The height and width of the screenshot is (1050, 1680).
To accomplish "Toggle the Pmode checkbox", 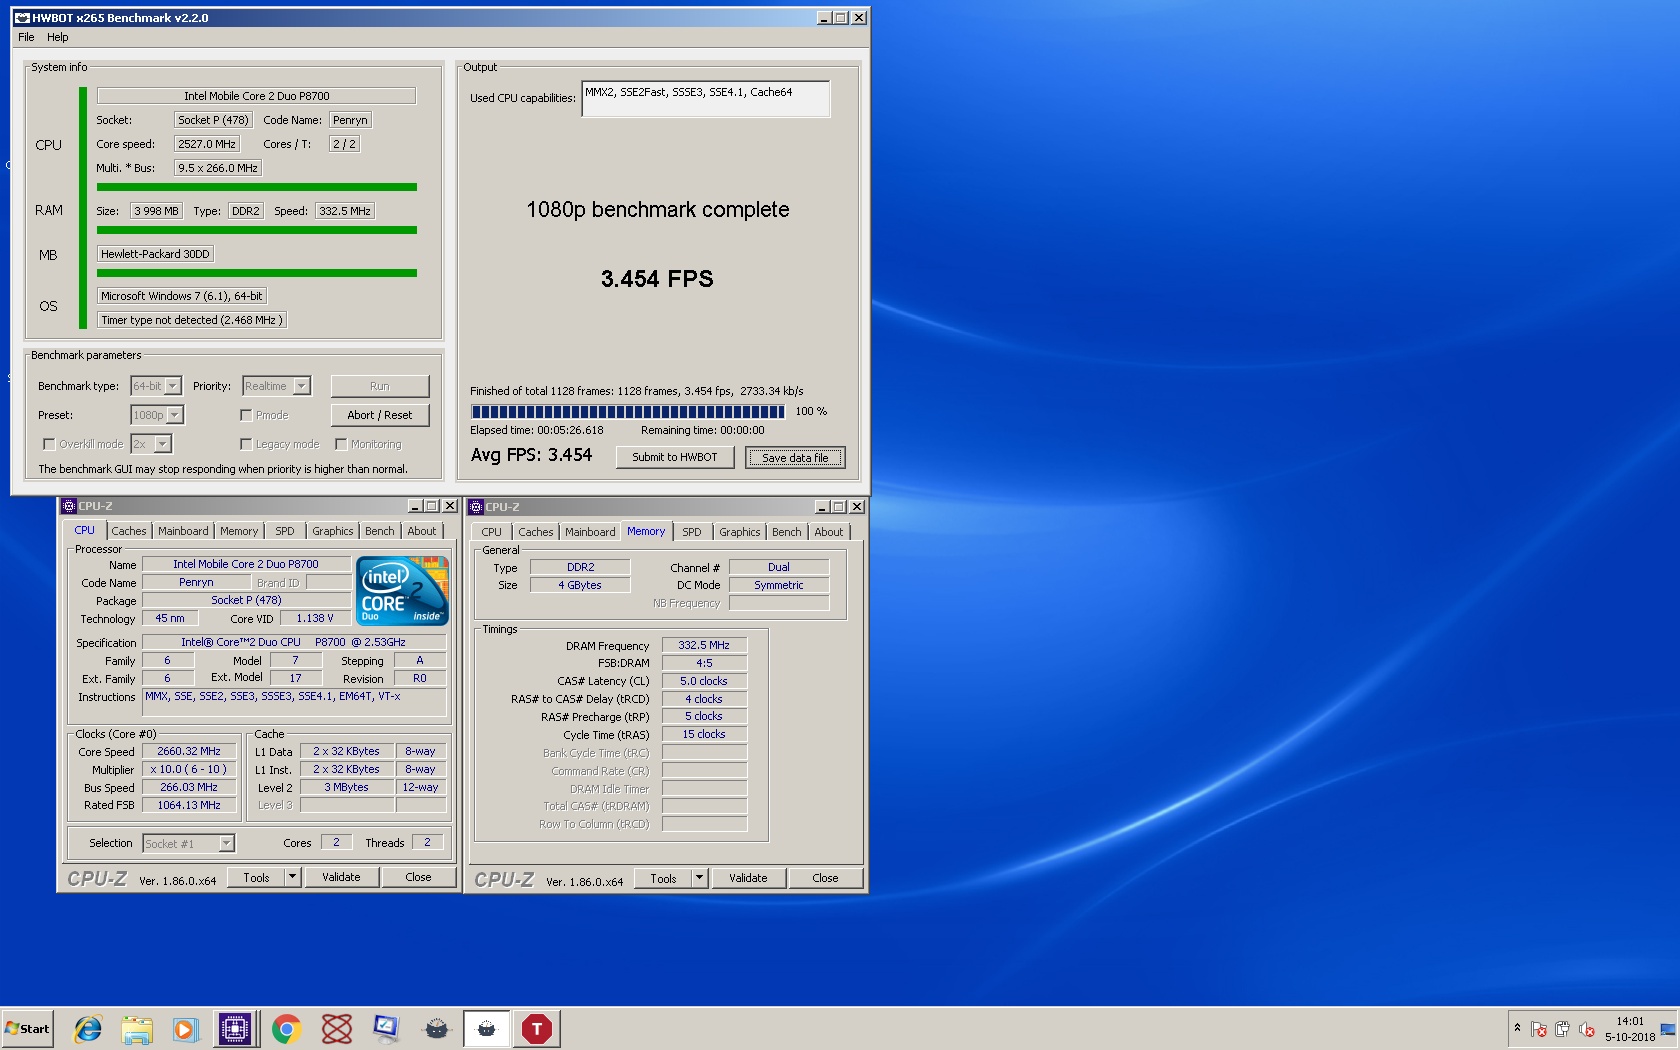I will coord(246,415).
